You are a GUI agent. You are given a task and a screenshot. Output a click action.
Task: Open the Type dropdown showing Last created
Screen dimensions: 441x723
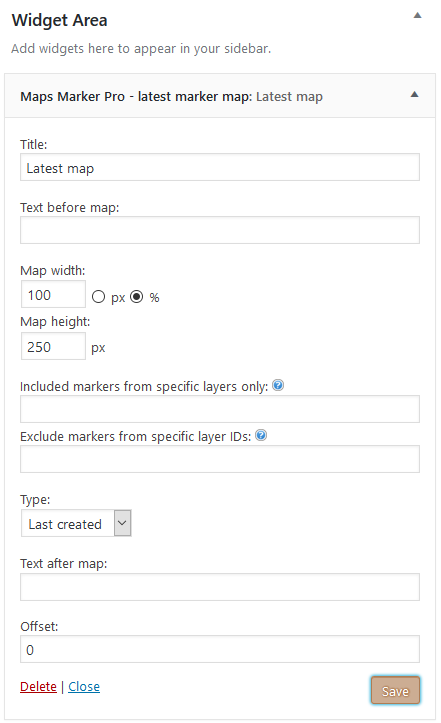pos(77,523)
